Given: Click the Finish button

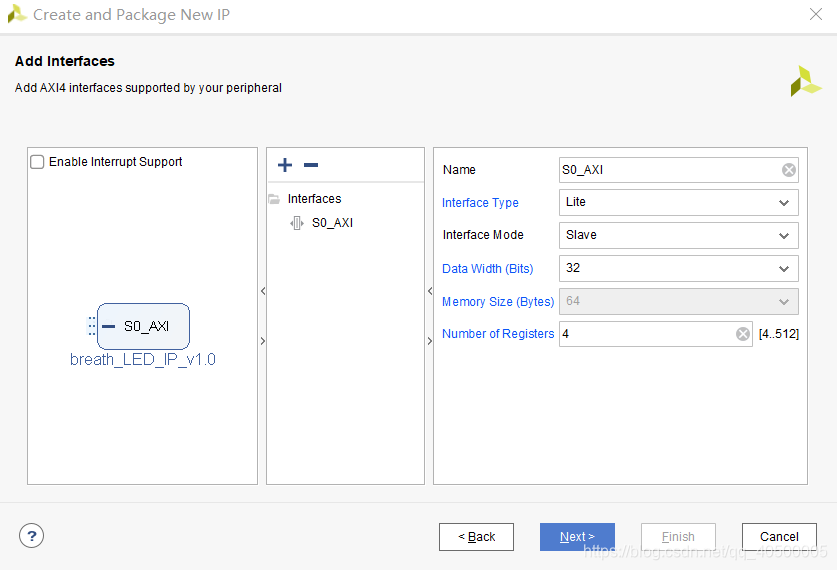Looking at the screenshot, I should [x=678, y=537].
